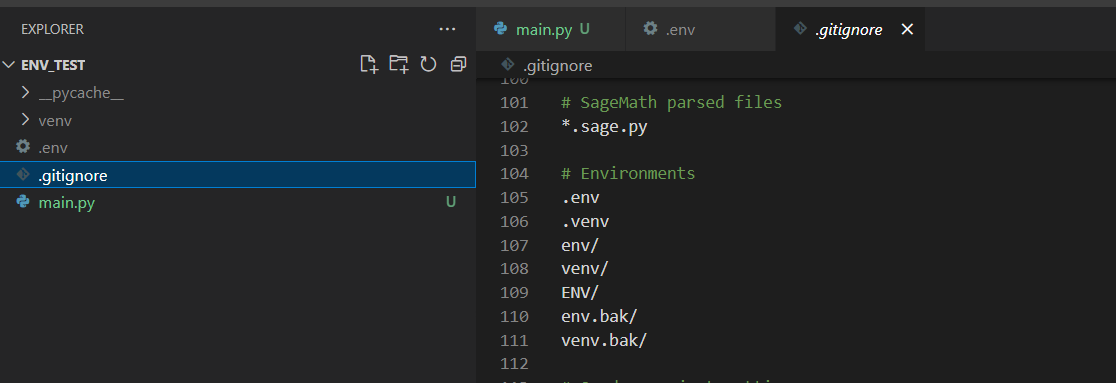This screenshot has width=1116, height=383.
Task: Click the U untracked badge beside main.py
Action: tap(451, 202)
